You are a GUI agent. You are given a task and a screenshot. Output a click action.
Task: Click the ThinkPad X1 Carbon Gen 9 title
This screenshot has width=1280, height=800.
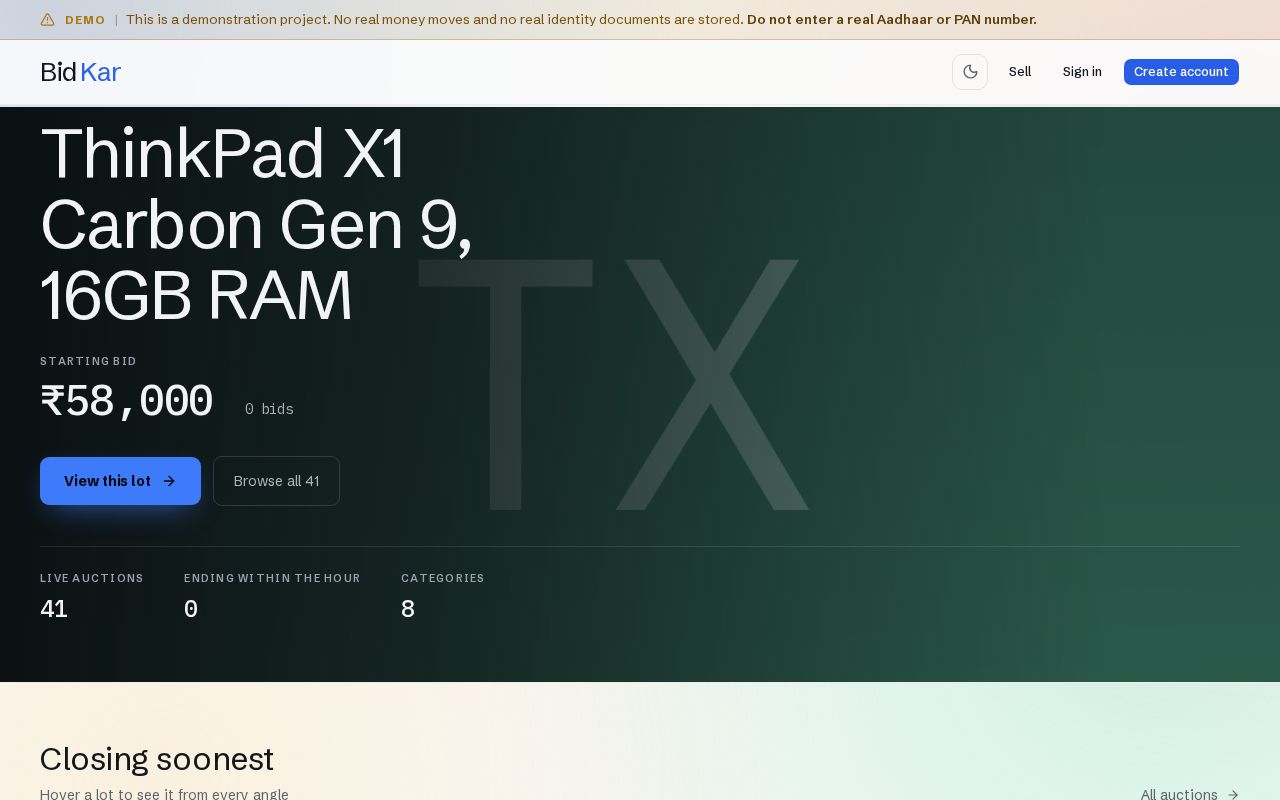(256, 224)
